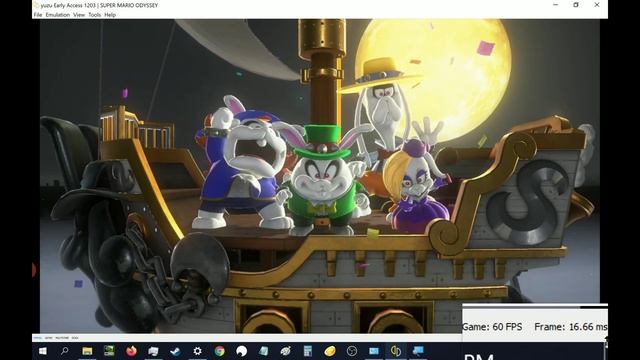Open Settings gear on taskbar

[x=198, y=351]
